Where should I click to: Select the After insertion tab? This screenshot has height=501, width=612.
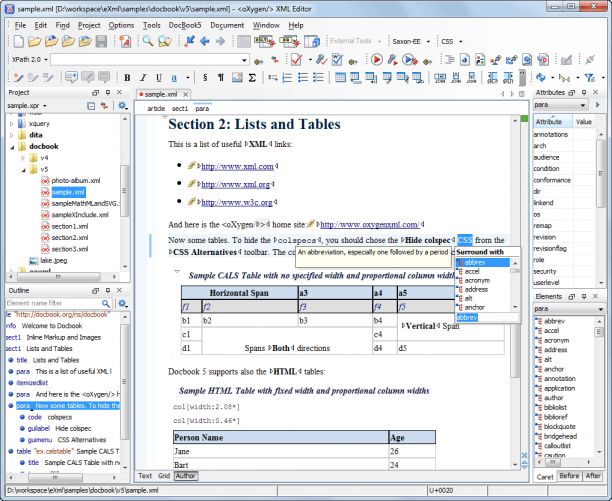tap(593, 476)
